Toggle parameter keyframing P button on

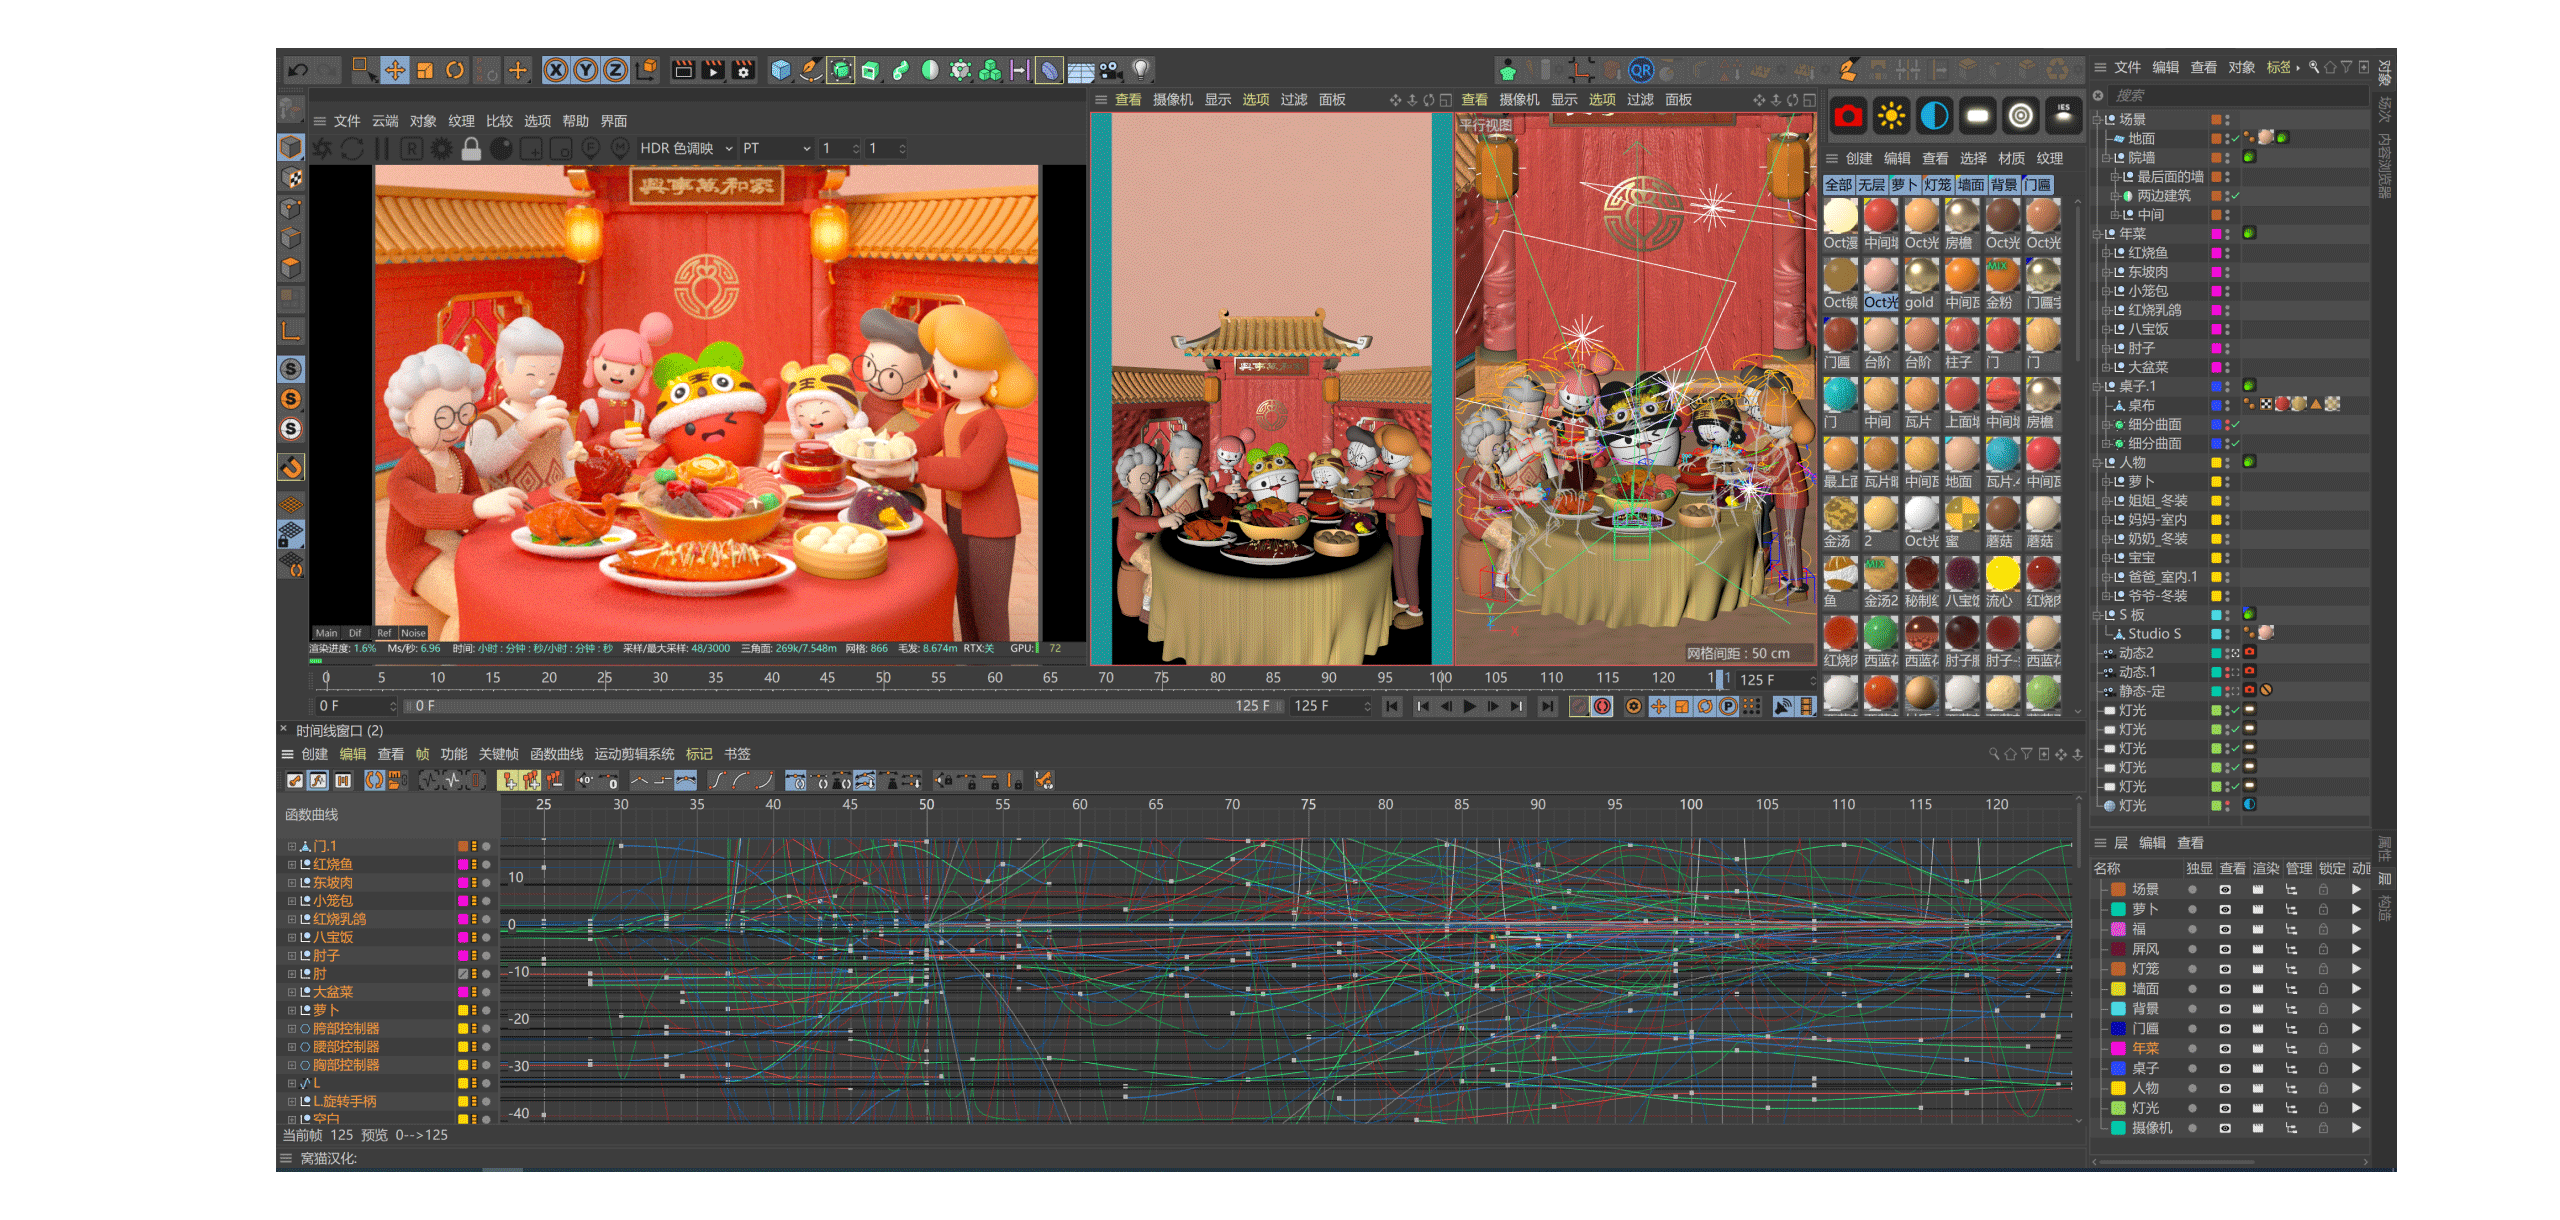click(1728, 707)
